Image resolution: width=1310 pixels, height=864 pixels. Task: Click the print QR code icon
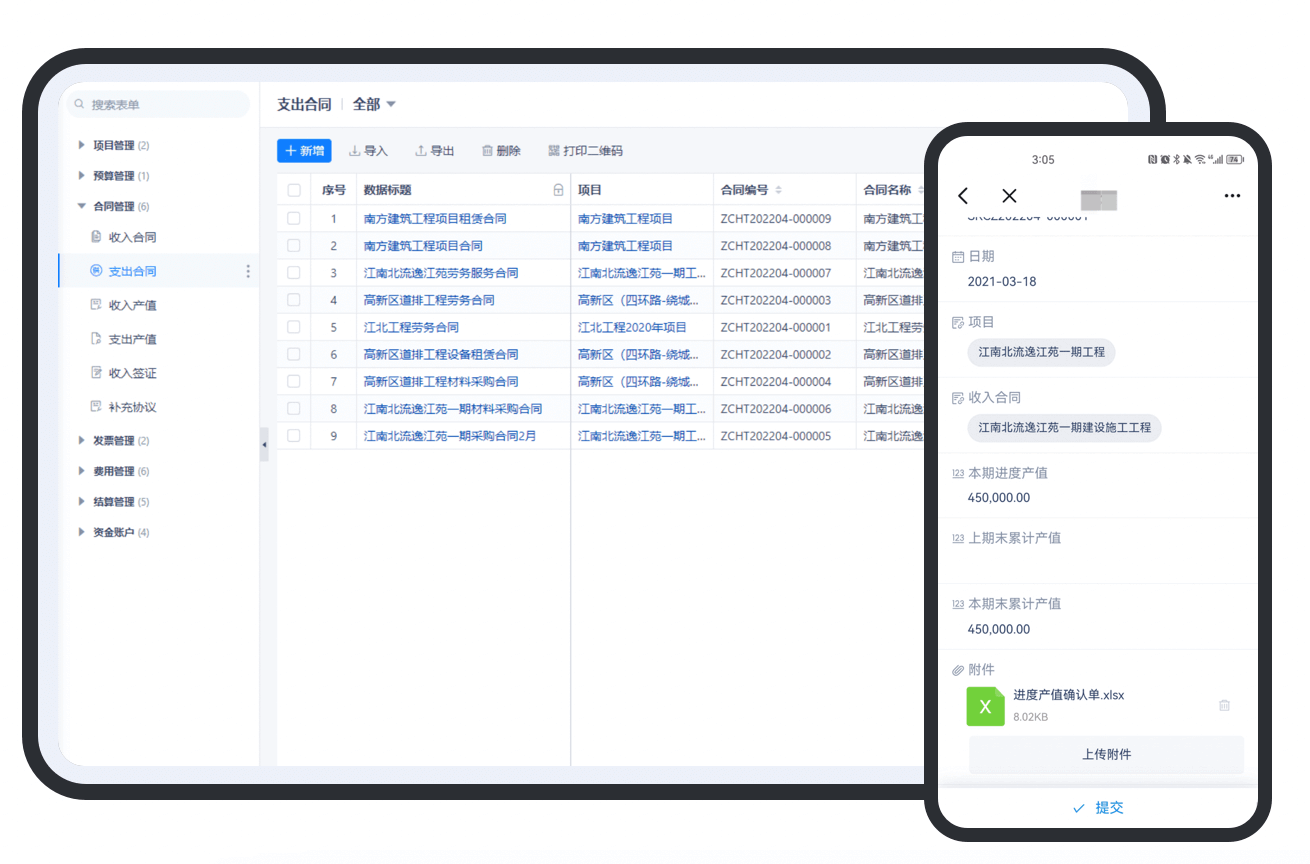[x=554, y=151]
